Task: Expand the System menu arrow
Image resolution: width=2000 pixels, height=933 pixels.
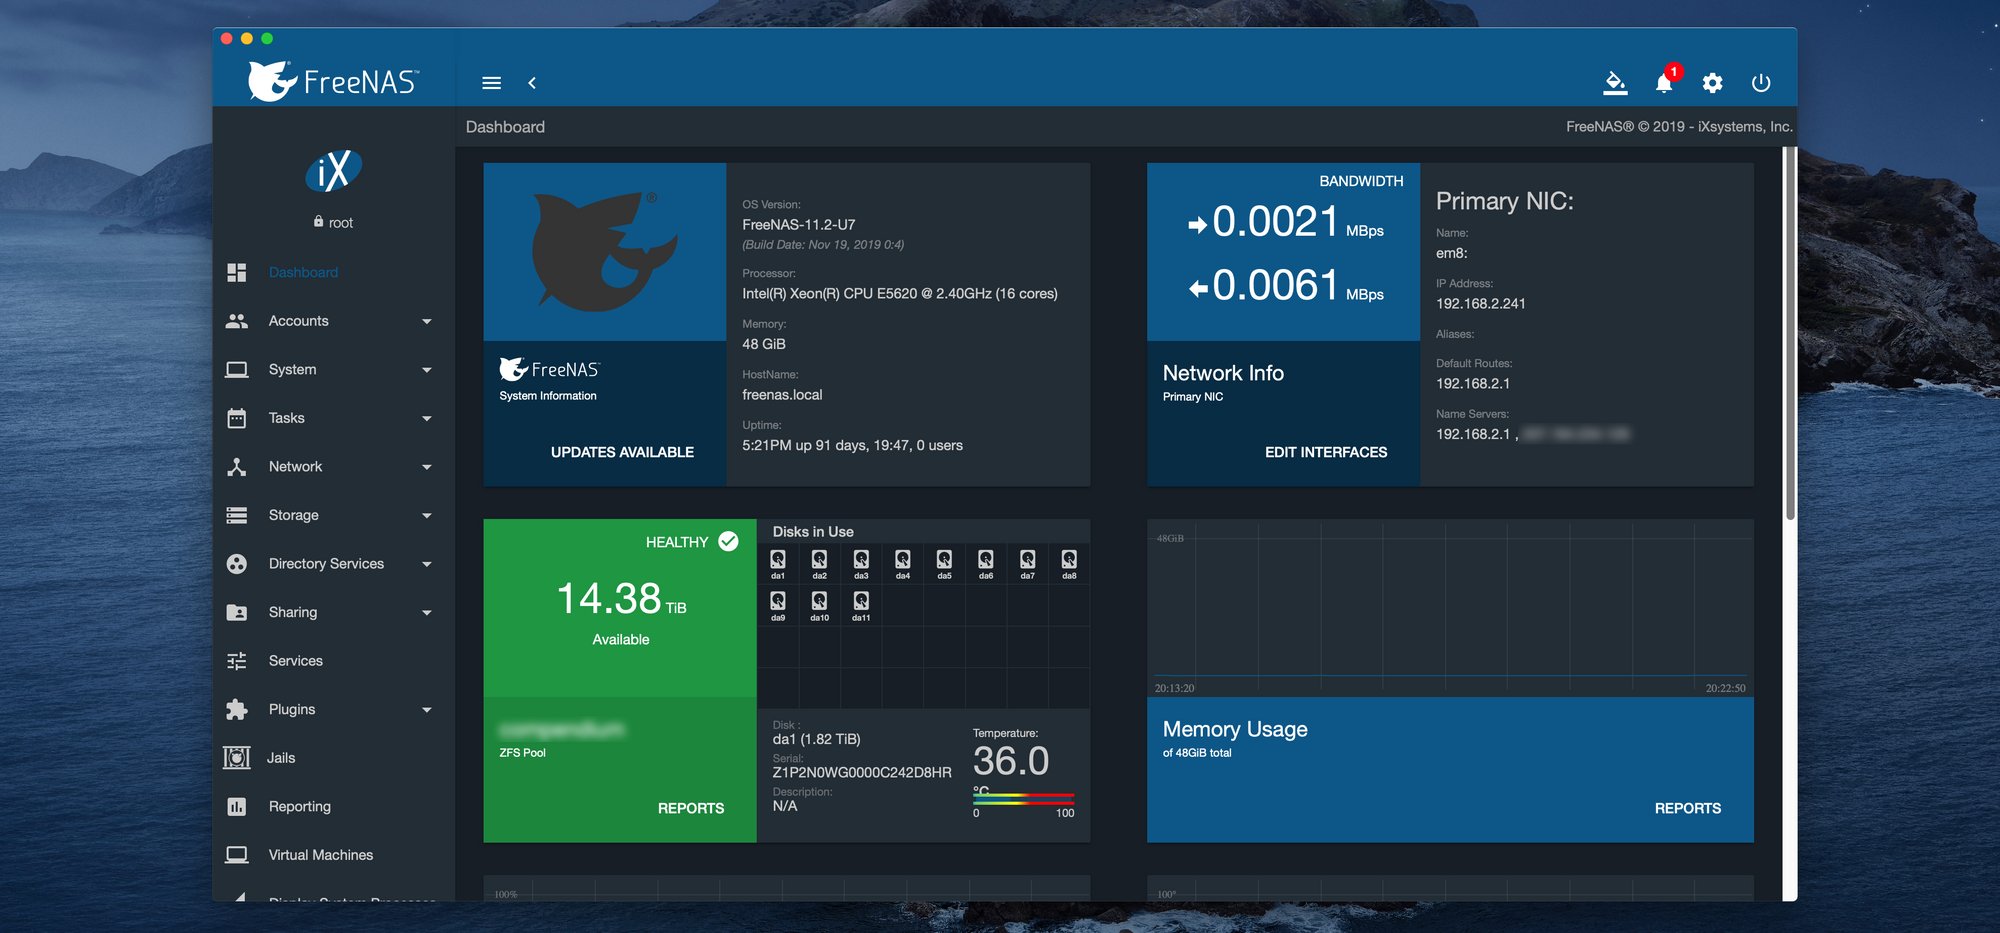Action: (x=427, y=370)
